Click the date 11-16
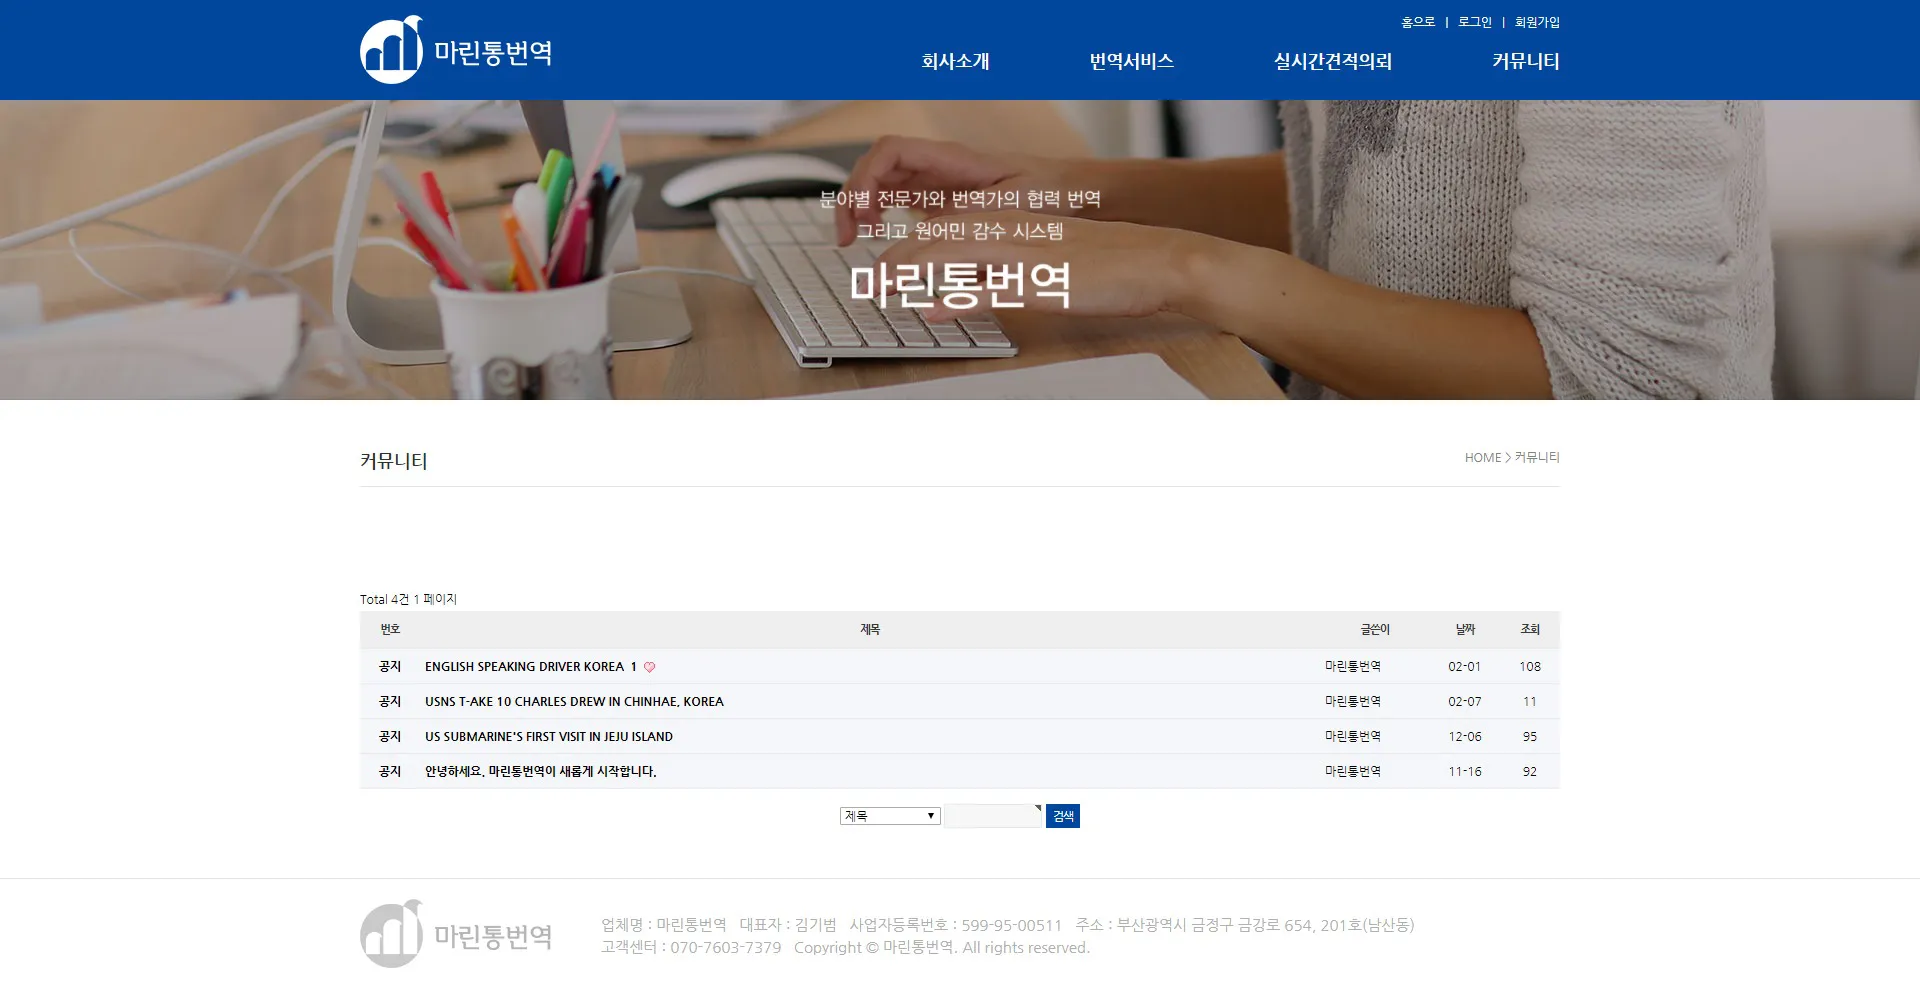Viewport: 1920px width, 988px height. pos(1465,772)
